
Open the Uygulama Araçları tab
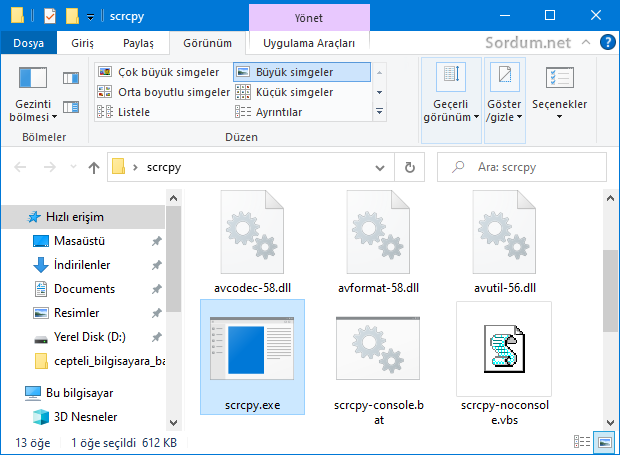pyautogui.click(x=309, y=43)
